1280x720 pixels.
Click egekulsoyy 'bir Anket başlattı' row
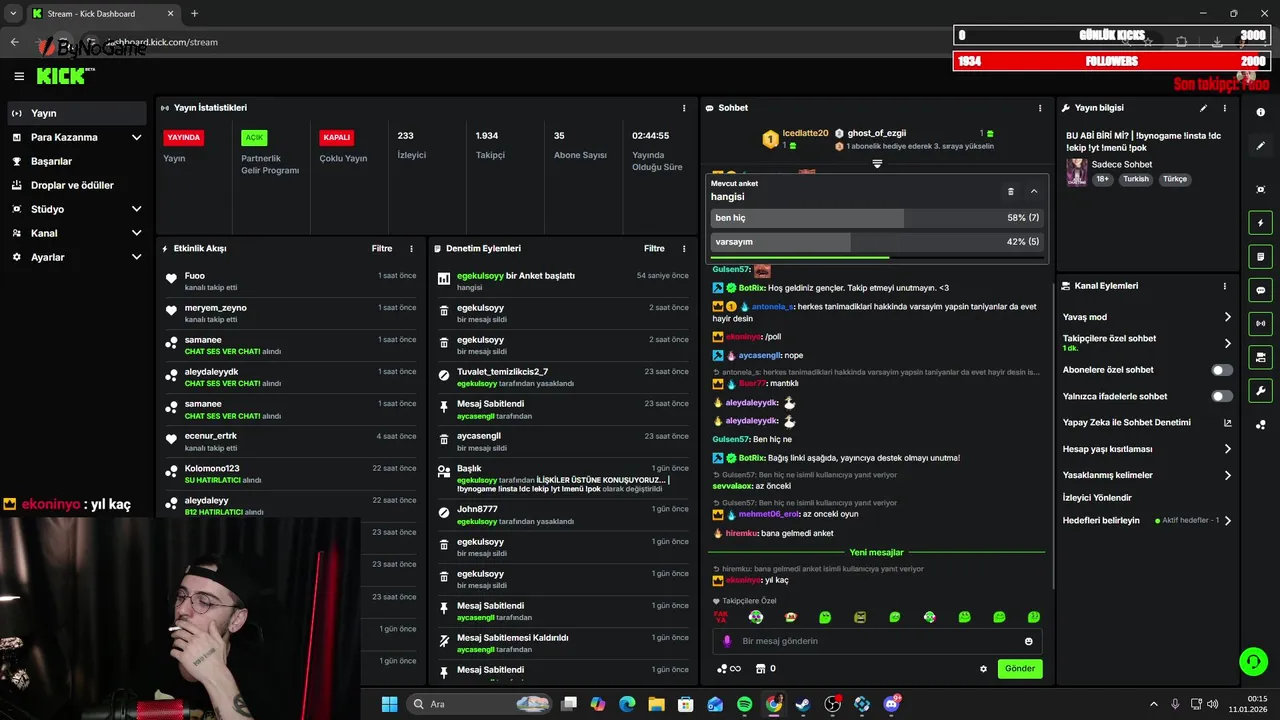click(563, 281)
